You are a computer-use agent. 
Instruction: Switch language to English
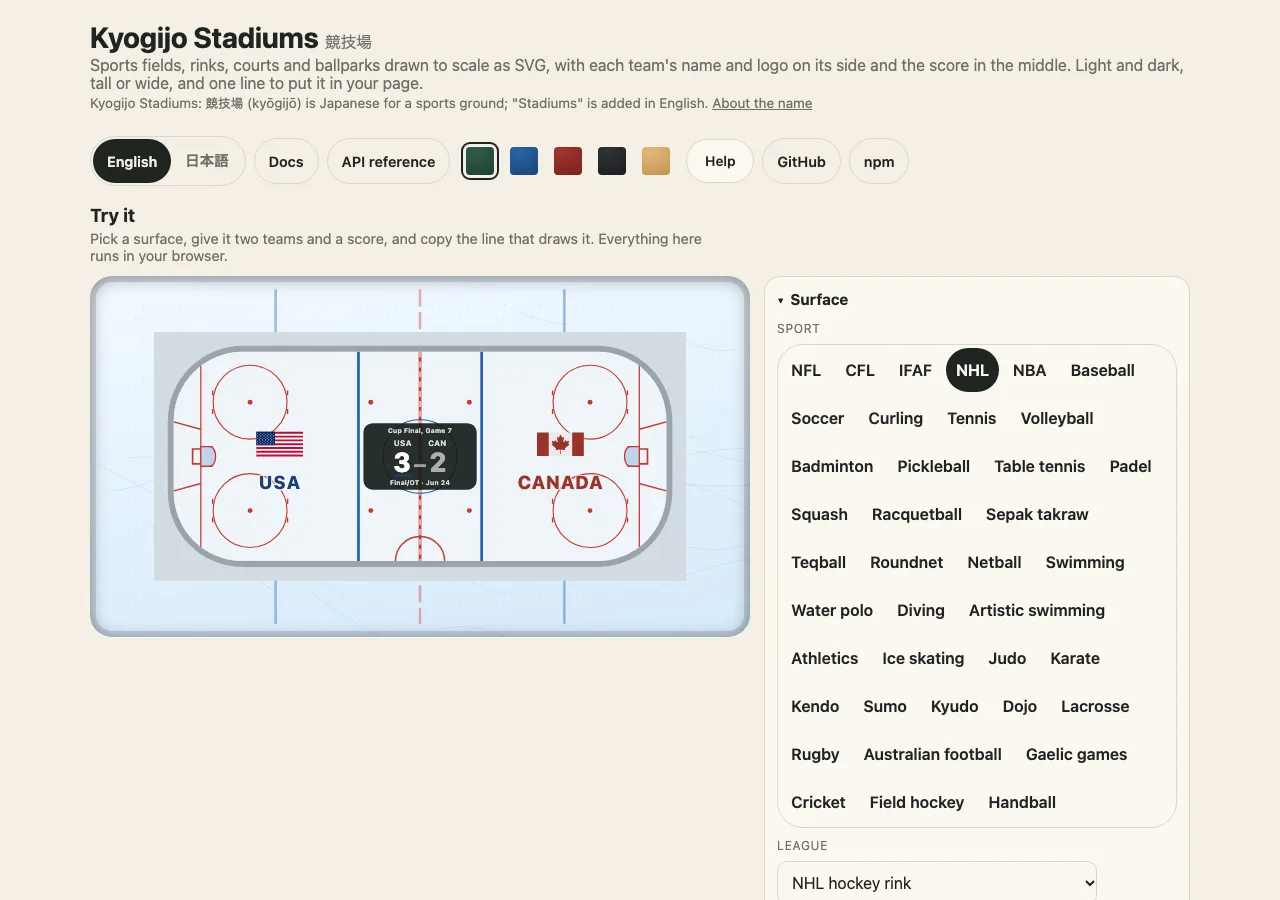(132, 161)
